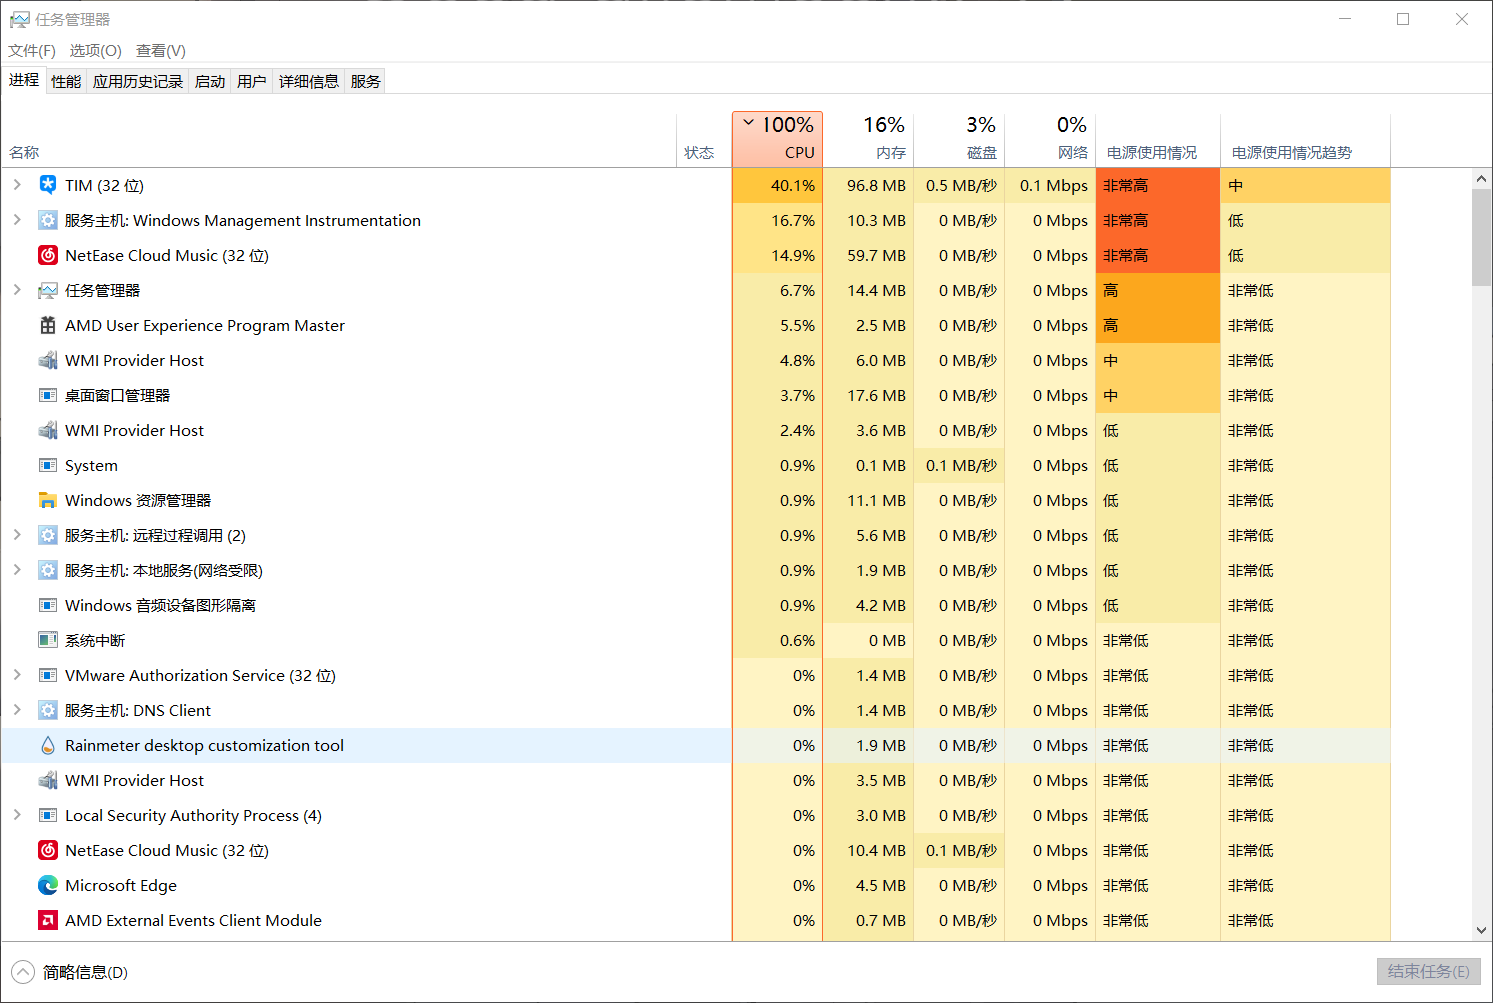This screenshot has height=1003, width=1493.
Task: Expand 服务主机: DNS Client group
Action: pyautogui.click(x=17, y=710)
